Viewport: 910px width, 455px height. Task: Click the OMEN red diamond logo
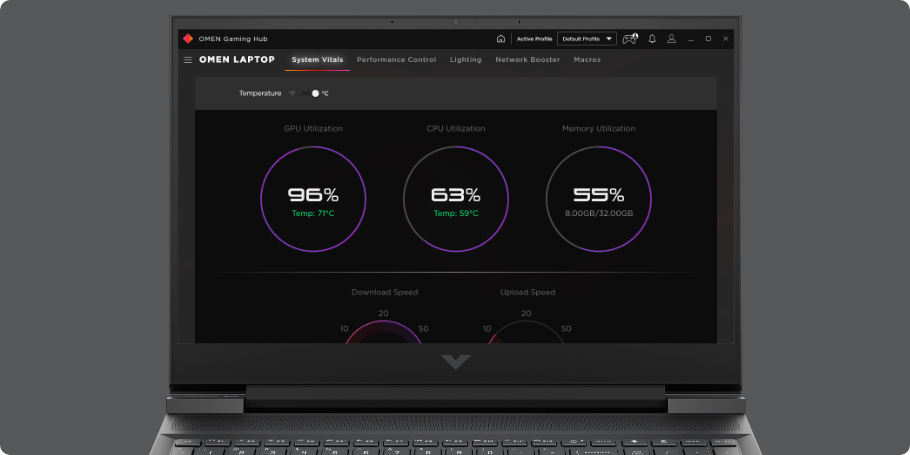click(x=188, y=39)
